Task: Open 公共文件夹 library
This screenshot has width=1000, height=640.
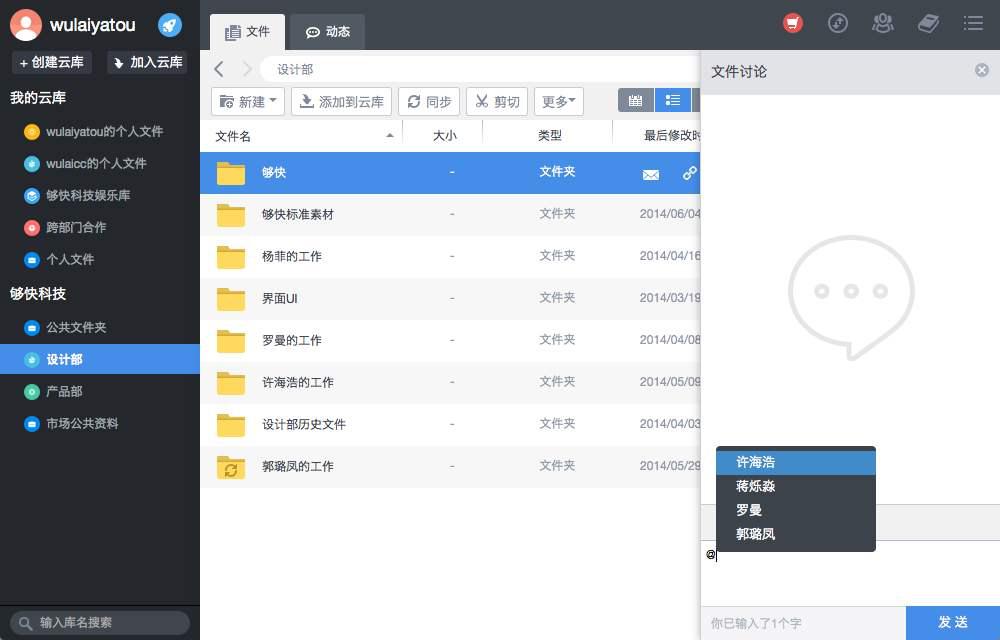Action: 100,327
